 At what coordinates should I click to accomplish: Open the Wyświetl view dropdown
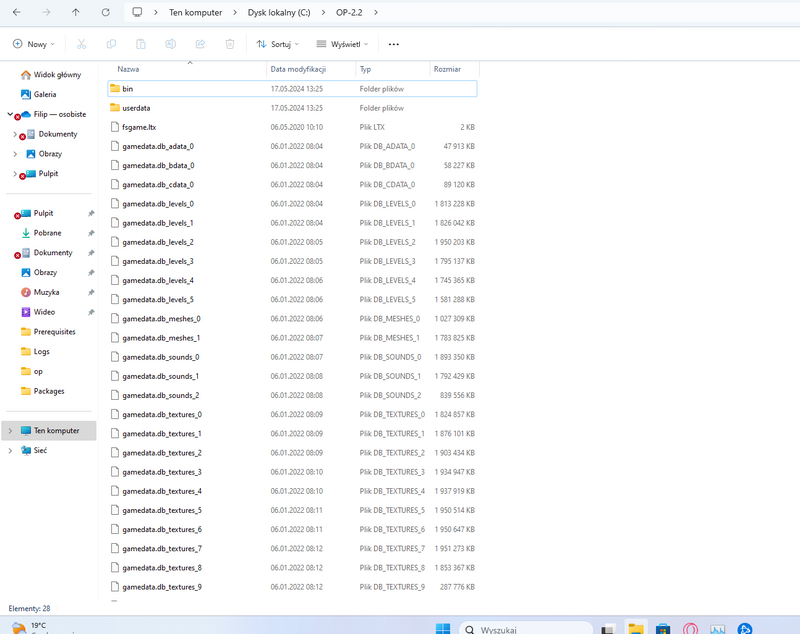[342, 44]
